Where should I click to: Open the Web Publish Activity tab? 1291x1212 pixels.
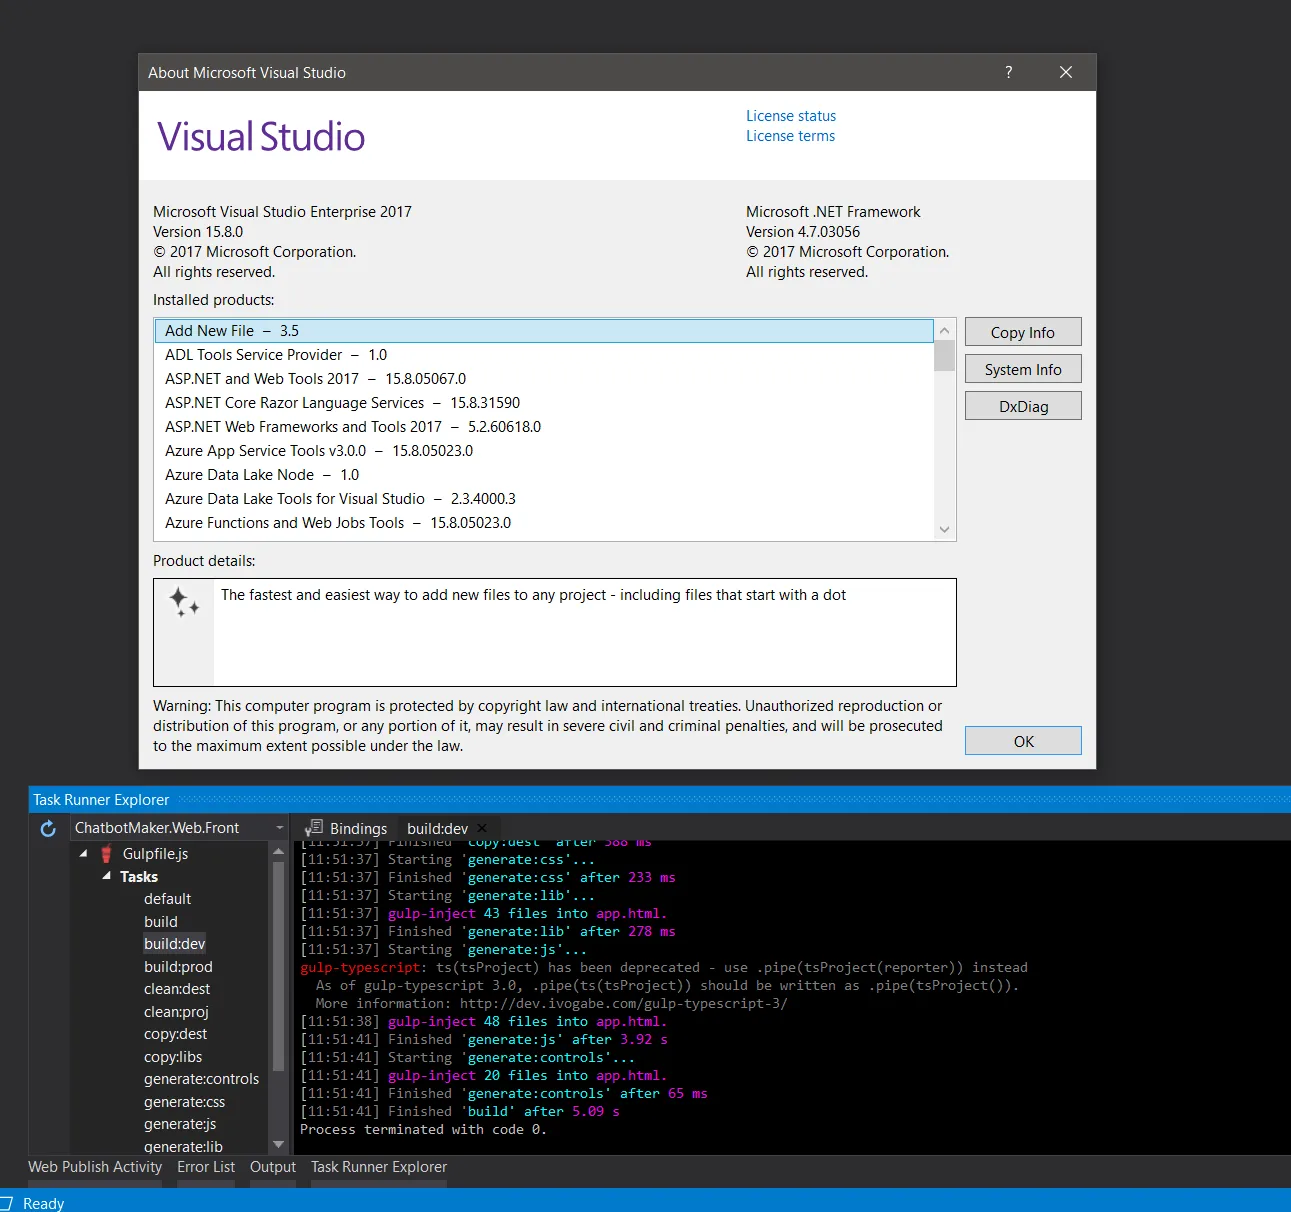(x=95, y=1167)
